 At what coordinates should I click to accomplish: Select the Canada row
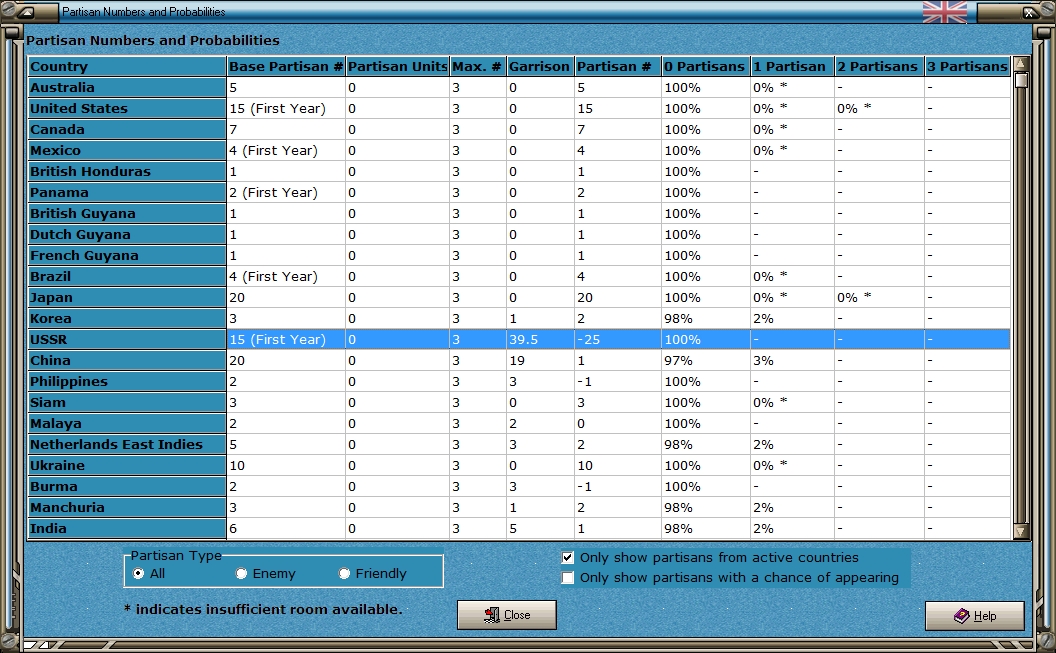(519, 129)
